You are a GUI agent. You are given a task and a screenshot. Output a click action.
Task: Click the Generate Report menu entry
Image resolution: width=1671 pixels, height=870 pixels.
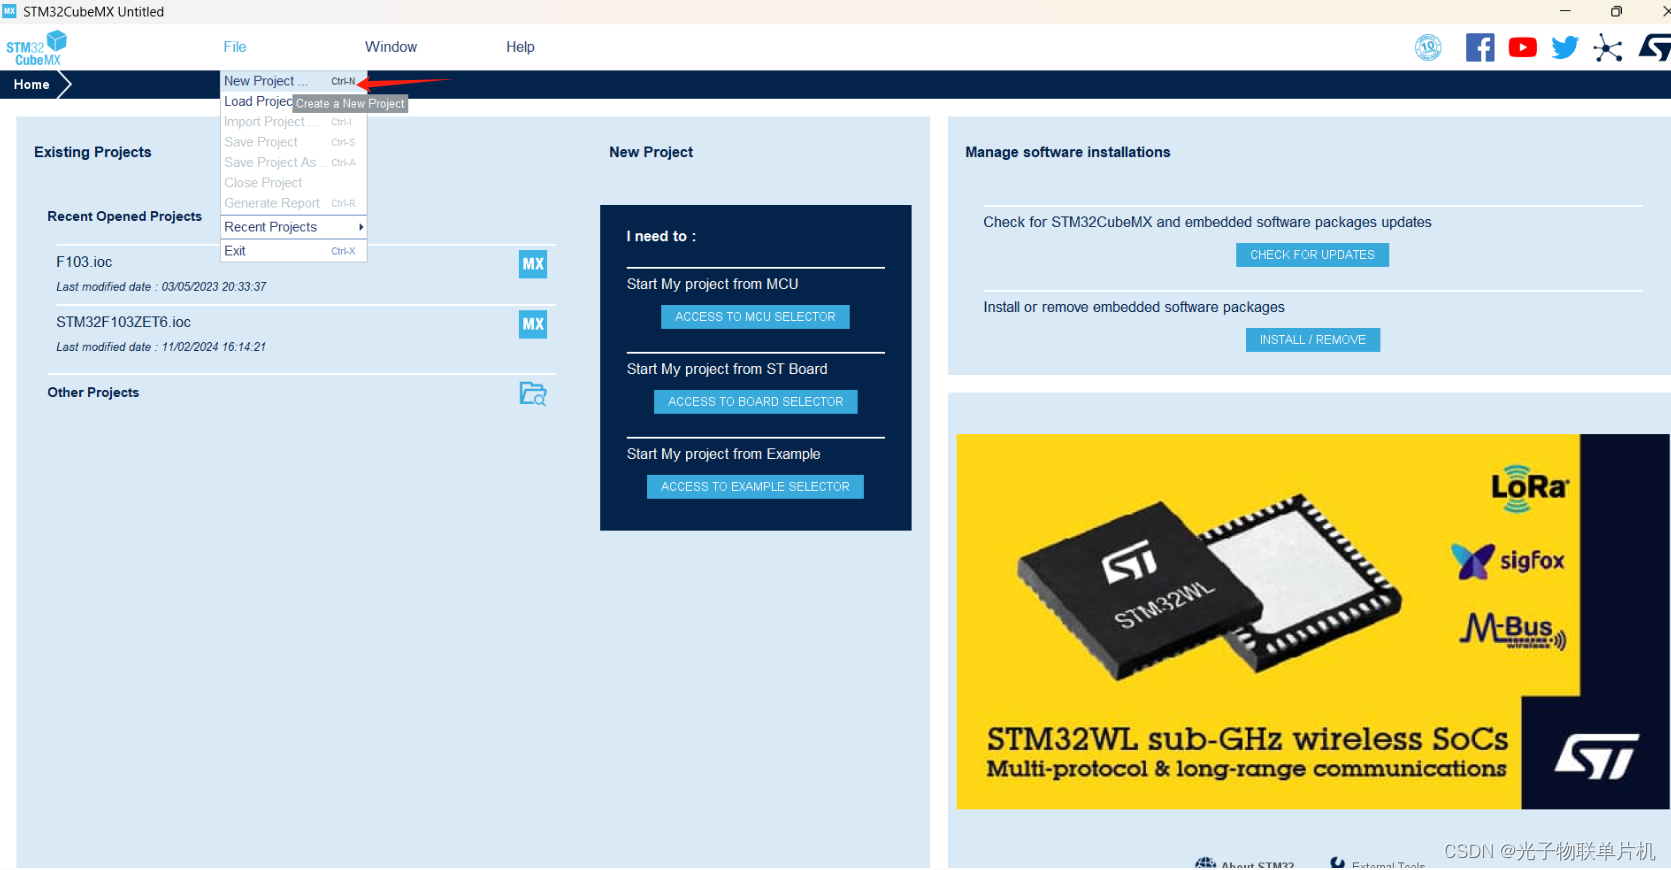pos(293,203)
